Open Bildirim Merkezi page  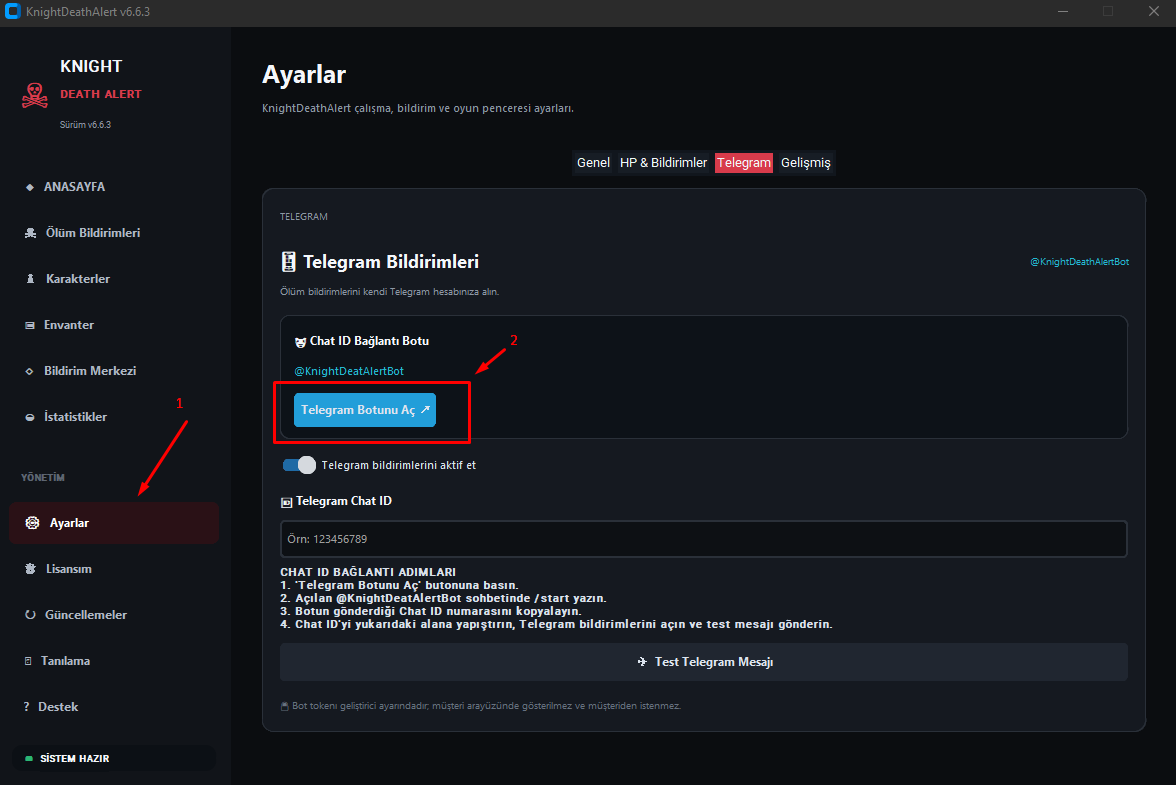coord(89,371)
